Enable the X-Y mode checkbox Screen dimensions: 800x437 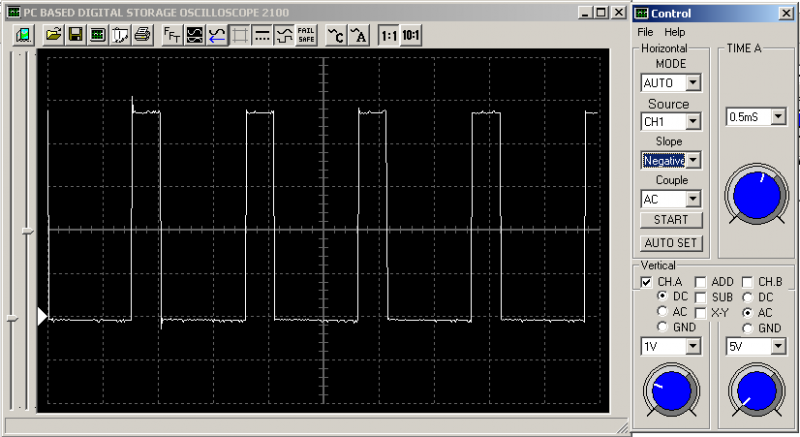point(701,313)
